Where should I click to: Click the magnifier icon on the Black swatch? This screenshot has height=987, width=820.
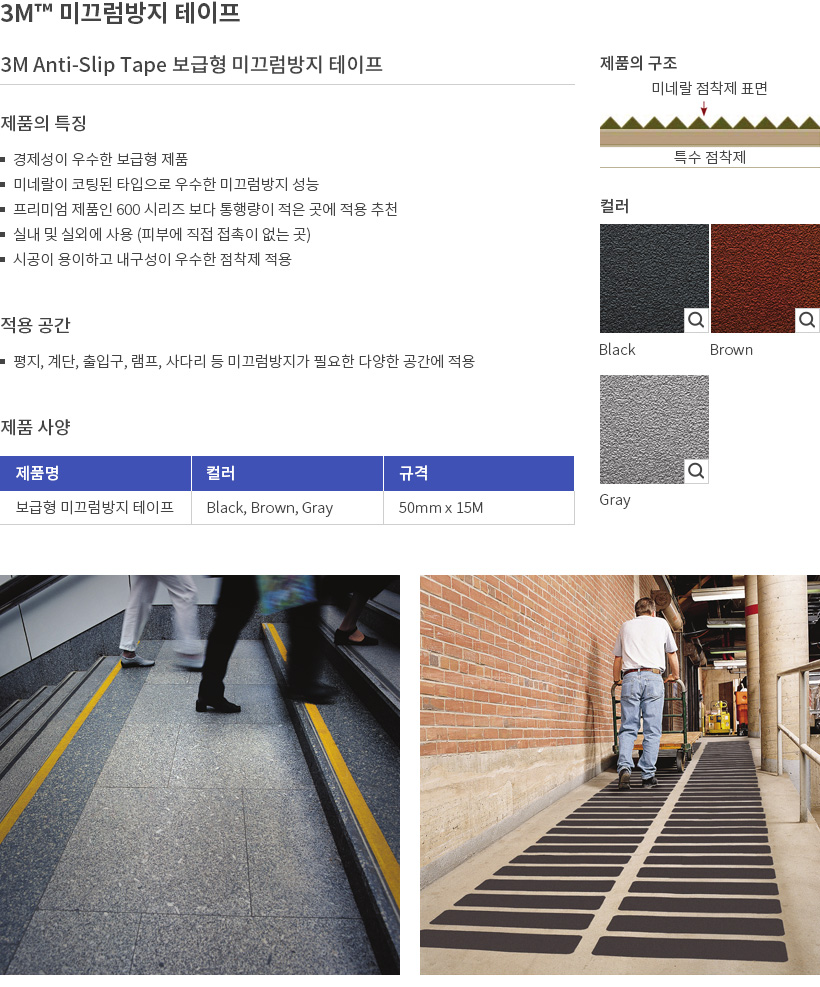point(696,320)
